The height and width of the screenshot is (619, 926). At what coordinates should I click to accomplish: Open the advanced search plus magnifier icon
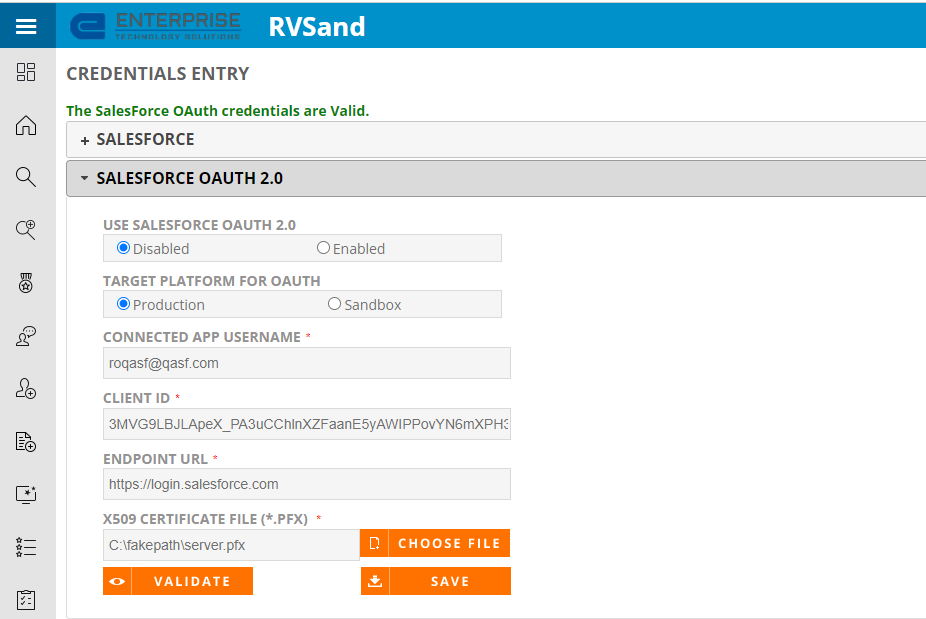(26, 230)
